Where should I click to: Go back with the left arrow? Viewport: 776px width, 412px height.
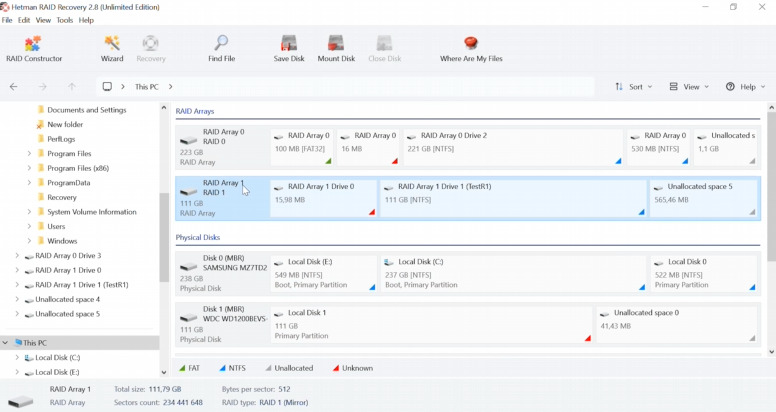[x=13, y=87]
